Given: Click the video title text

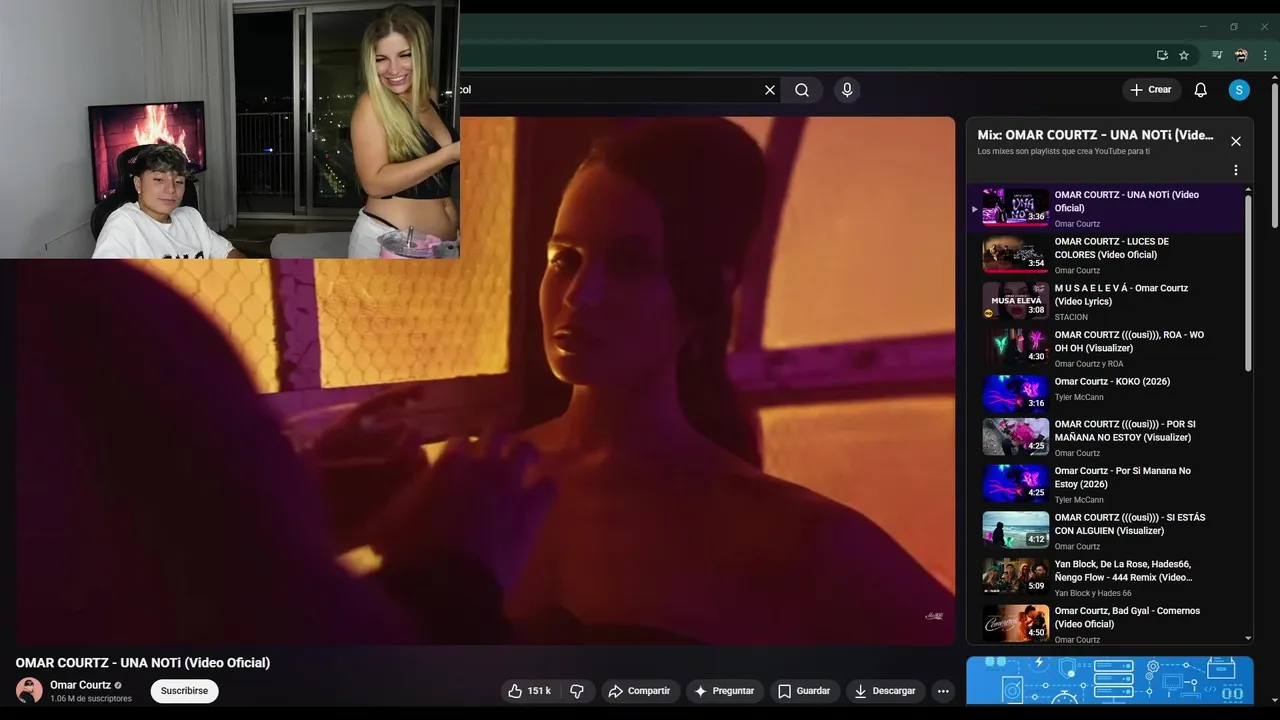Looking at the screenshot, I should coord(143,662).
